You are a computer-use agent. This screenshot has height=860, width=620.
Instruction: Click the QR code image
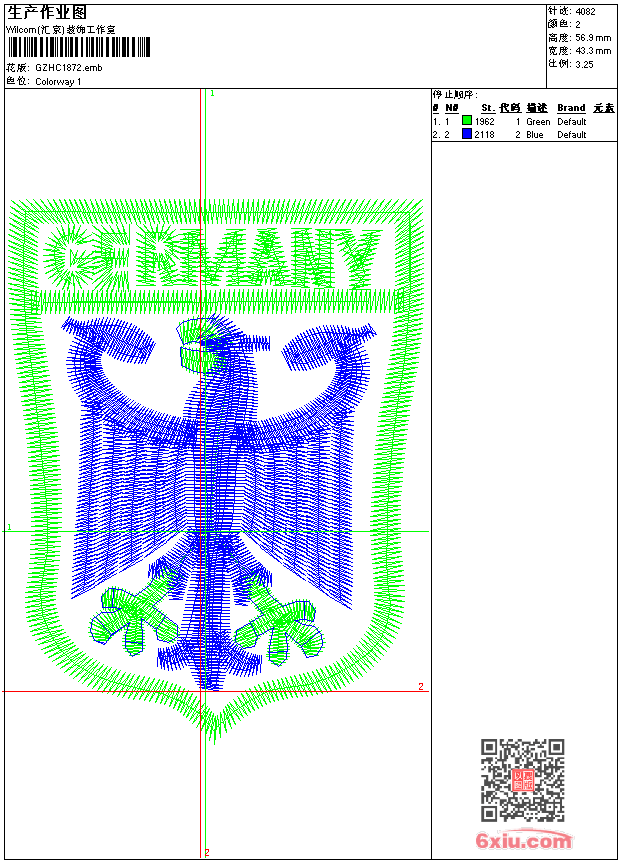point(522,779)
